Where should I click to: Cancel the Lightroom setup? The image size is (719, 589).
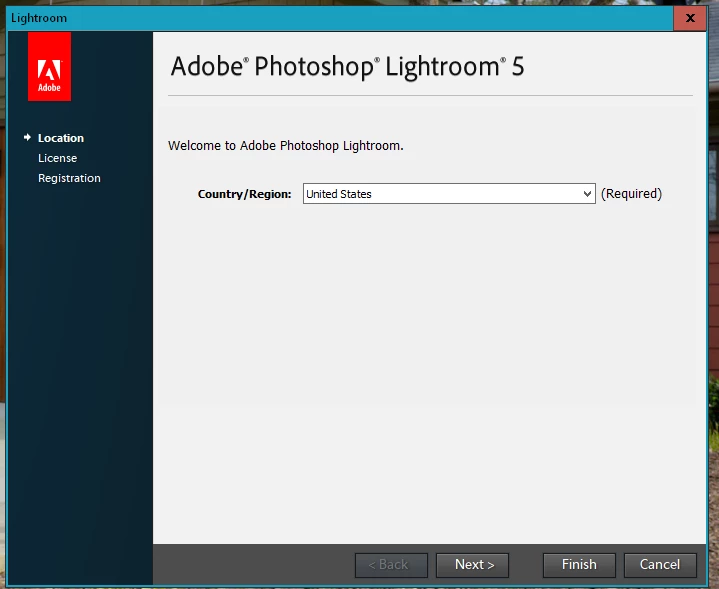tap(660, 565)
